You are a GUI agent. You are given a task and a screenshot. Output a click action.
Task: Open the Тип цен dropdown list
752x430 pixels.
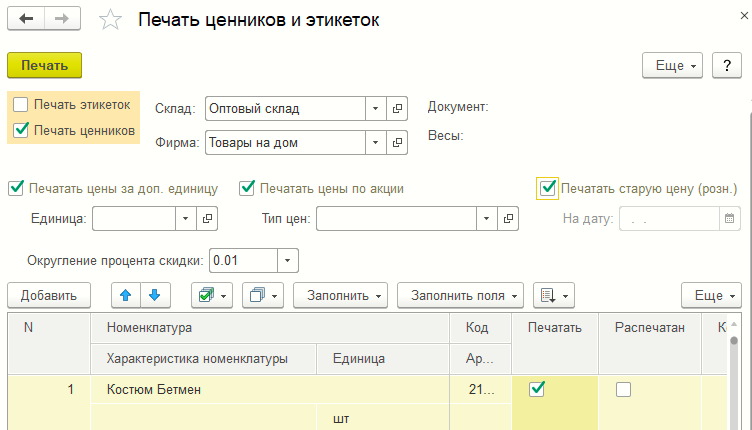coord(486,217)
